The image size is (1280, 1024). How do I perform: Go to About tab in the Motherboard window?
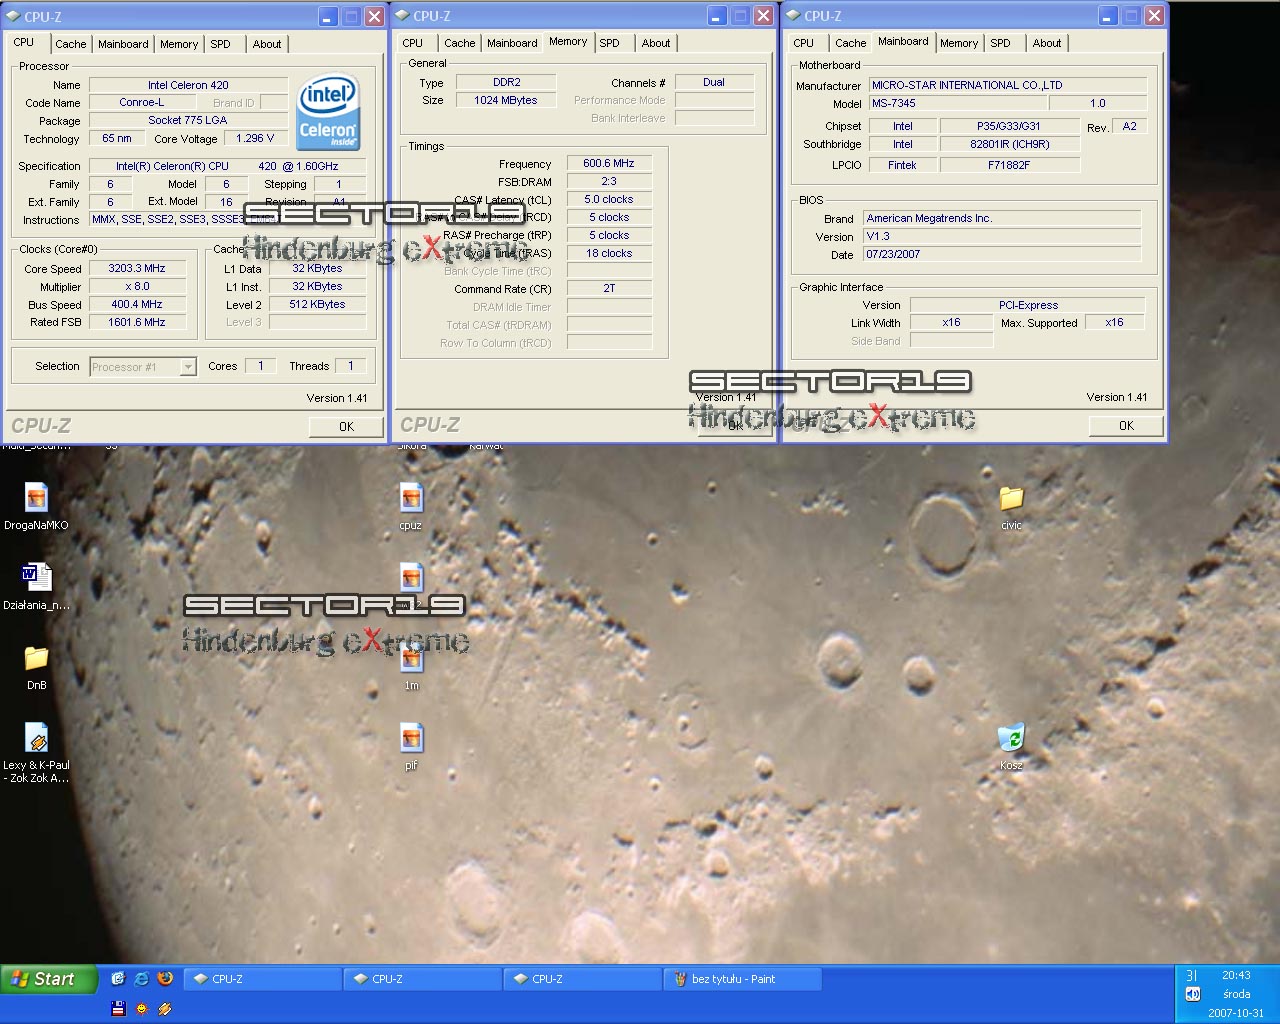(x=1047, y=43)
